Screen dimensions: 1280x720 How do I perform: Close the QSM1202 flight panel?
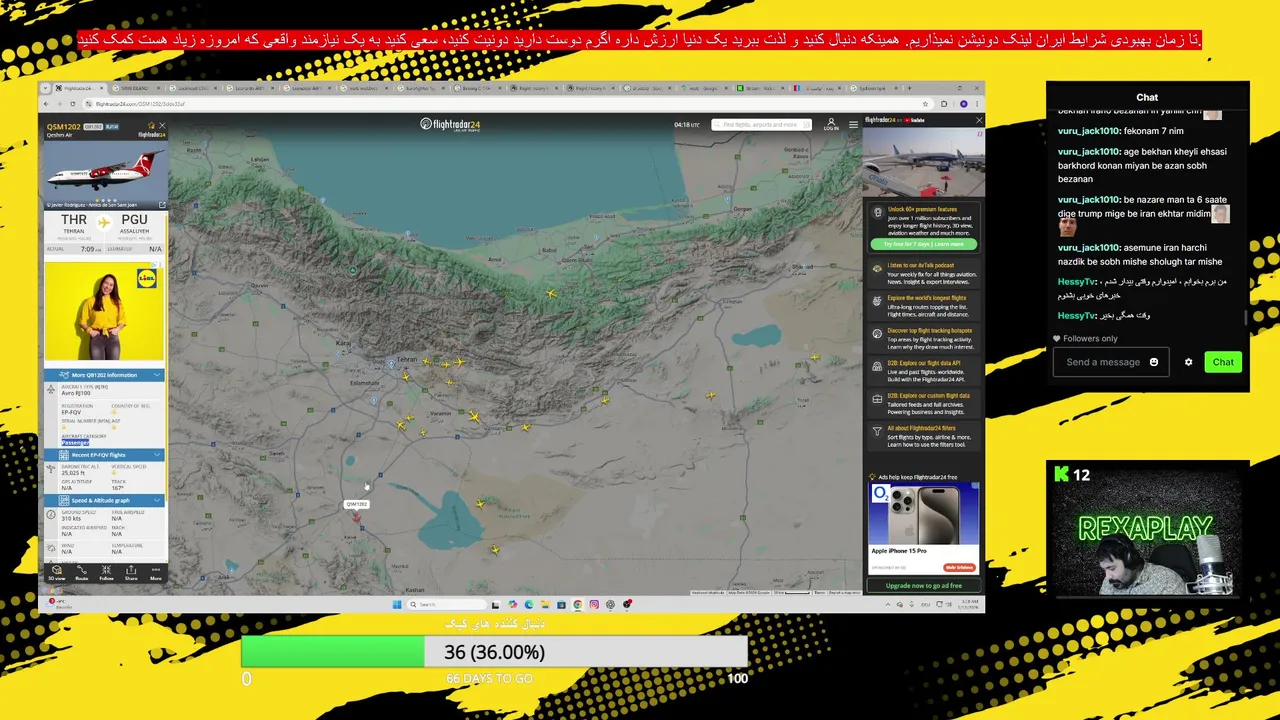tap(162, 126)
